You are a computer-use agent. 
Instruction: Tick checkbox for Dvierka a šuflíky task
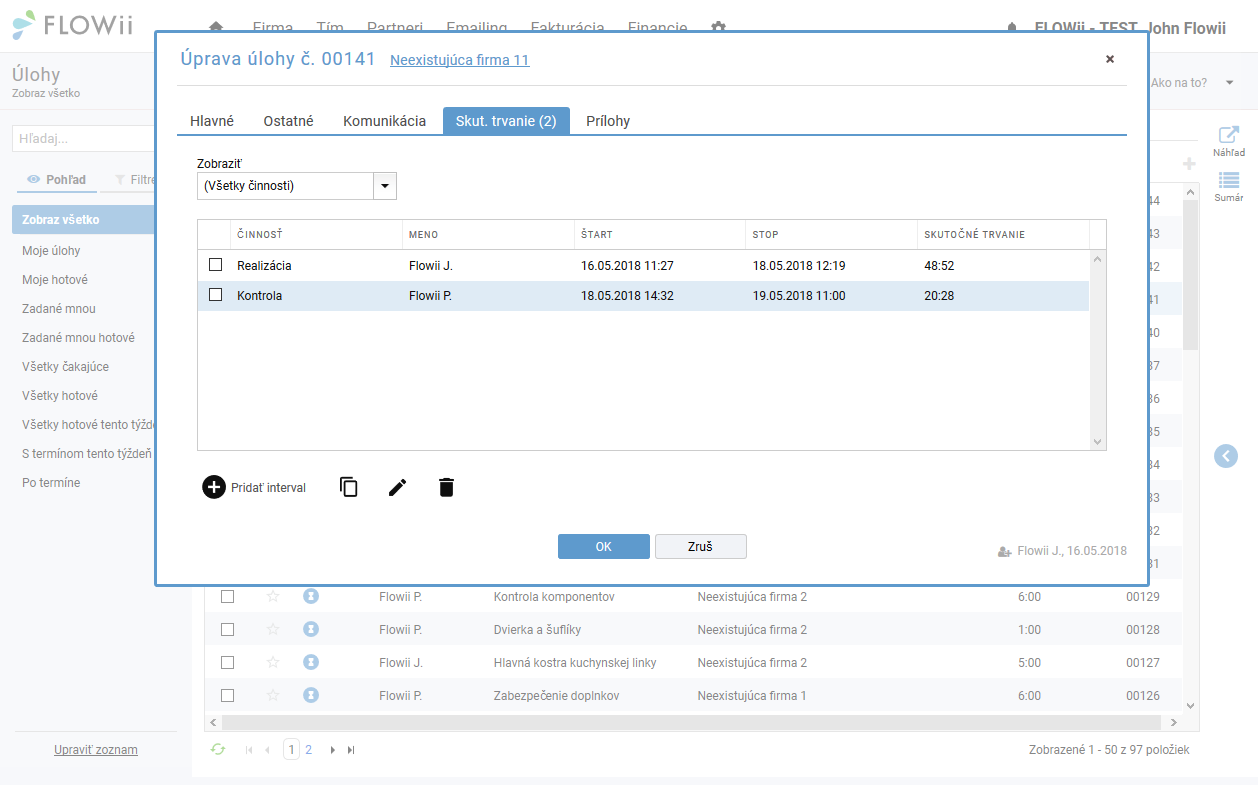227,630
